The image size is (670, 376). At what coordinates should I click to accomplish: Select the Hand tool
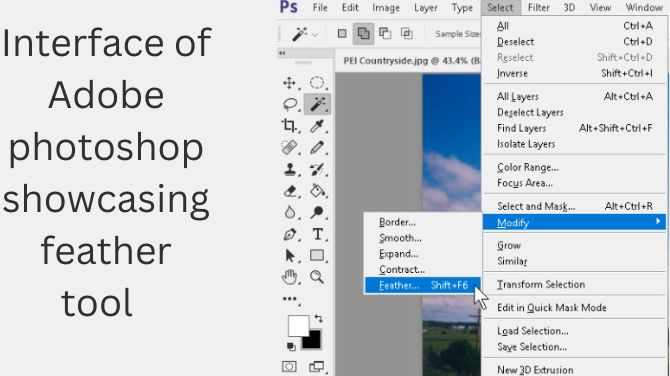pos(290,277)
